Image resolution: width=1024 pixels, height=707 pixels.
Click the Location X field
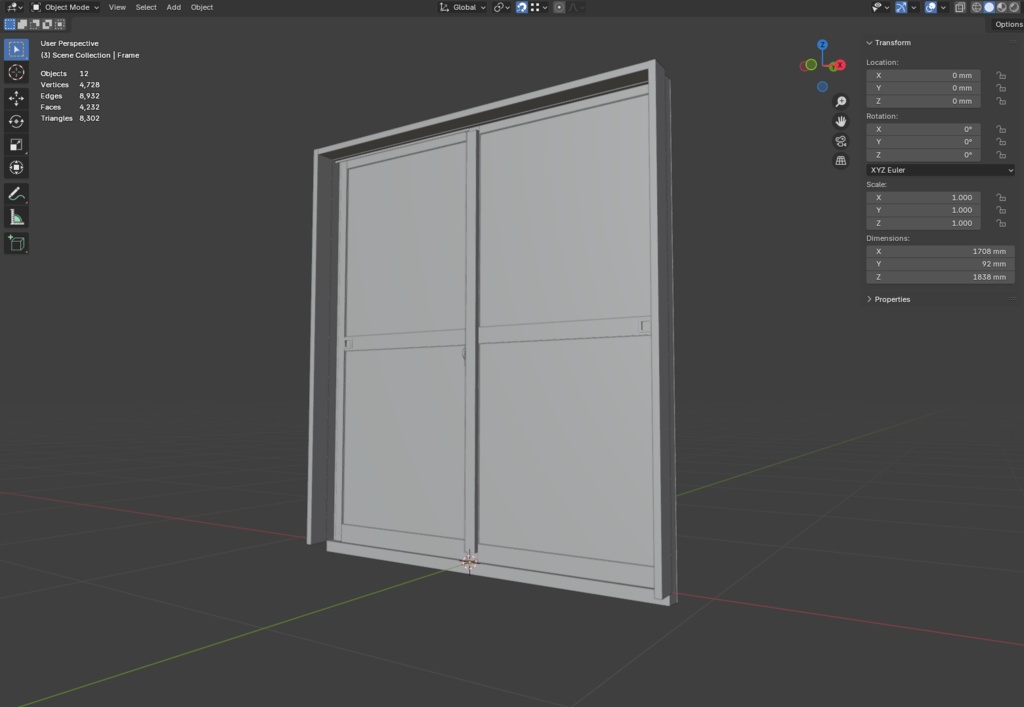(x=923, y=75)
